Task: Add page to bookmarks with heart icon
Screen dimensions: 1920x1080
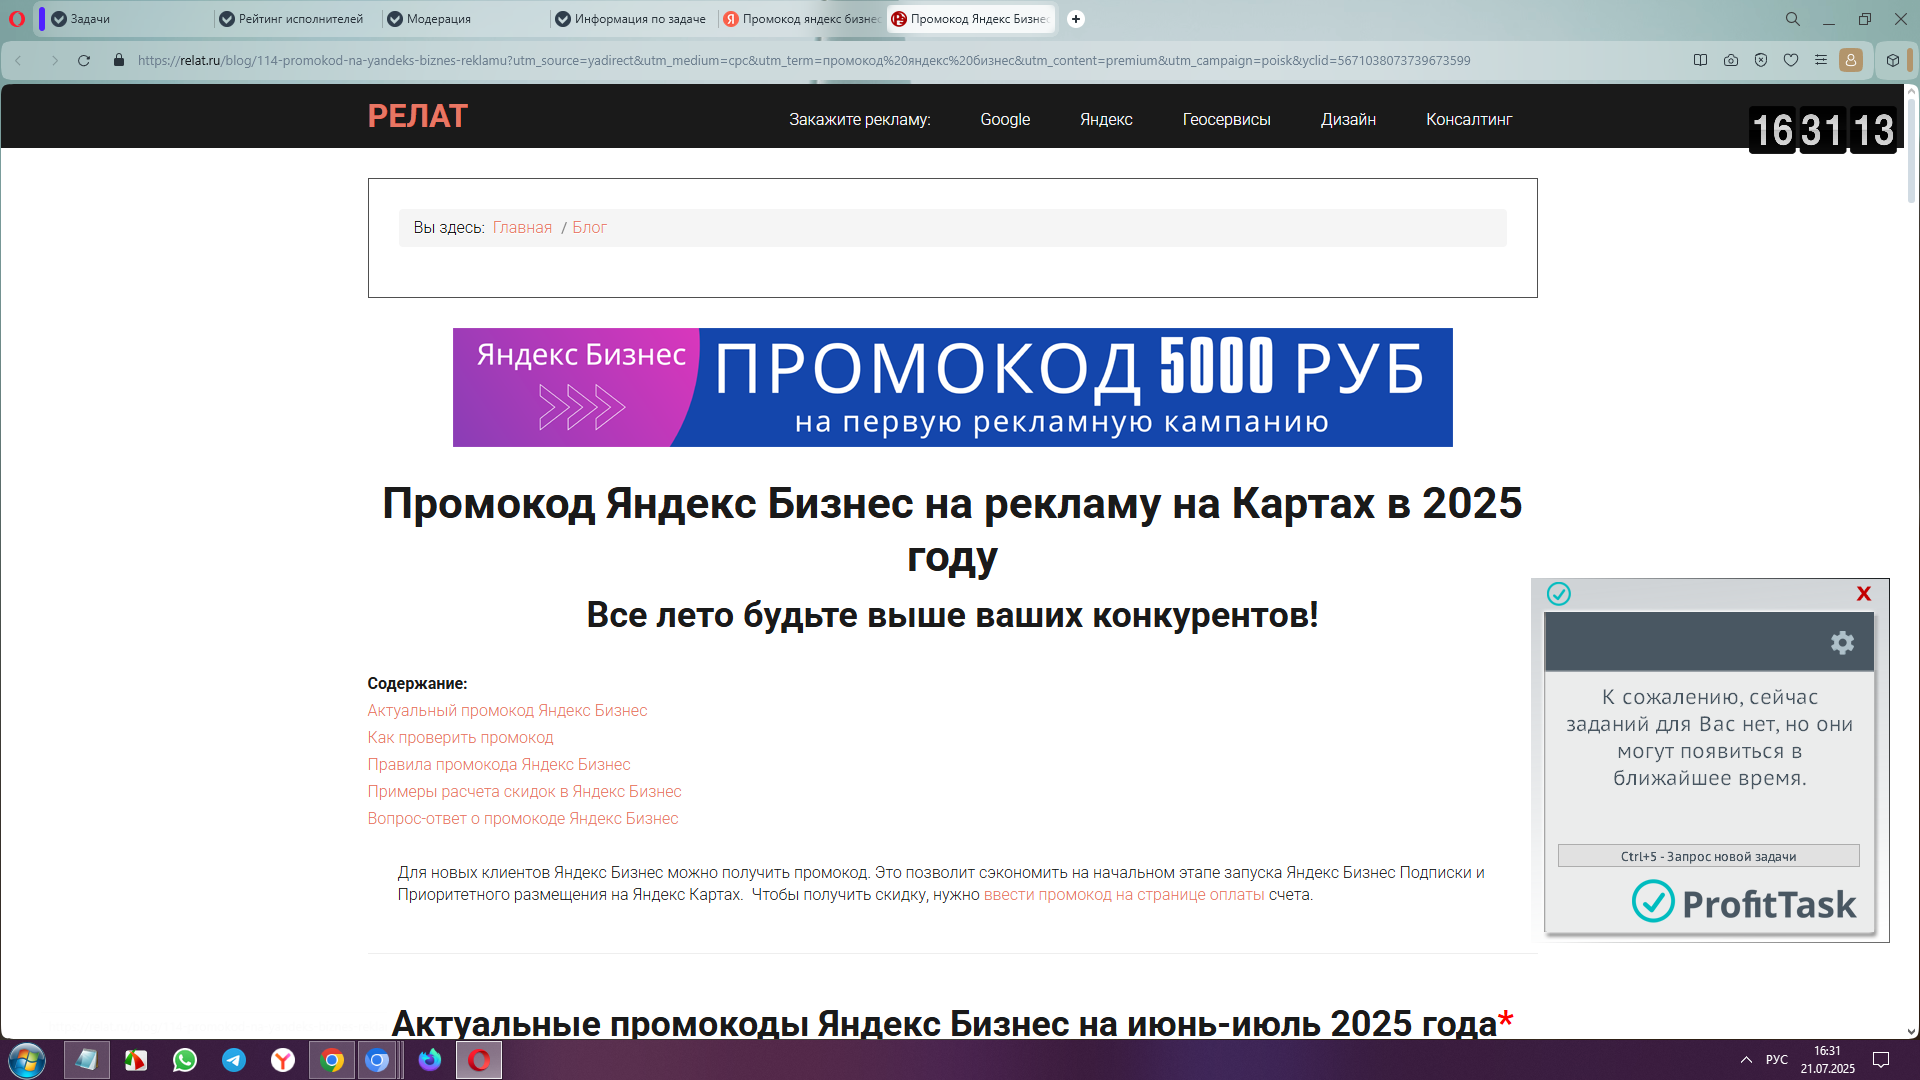Action: coord(1791,61)
